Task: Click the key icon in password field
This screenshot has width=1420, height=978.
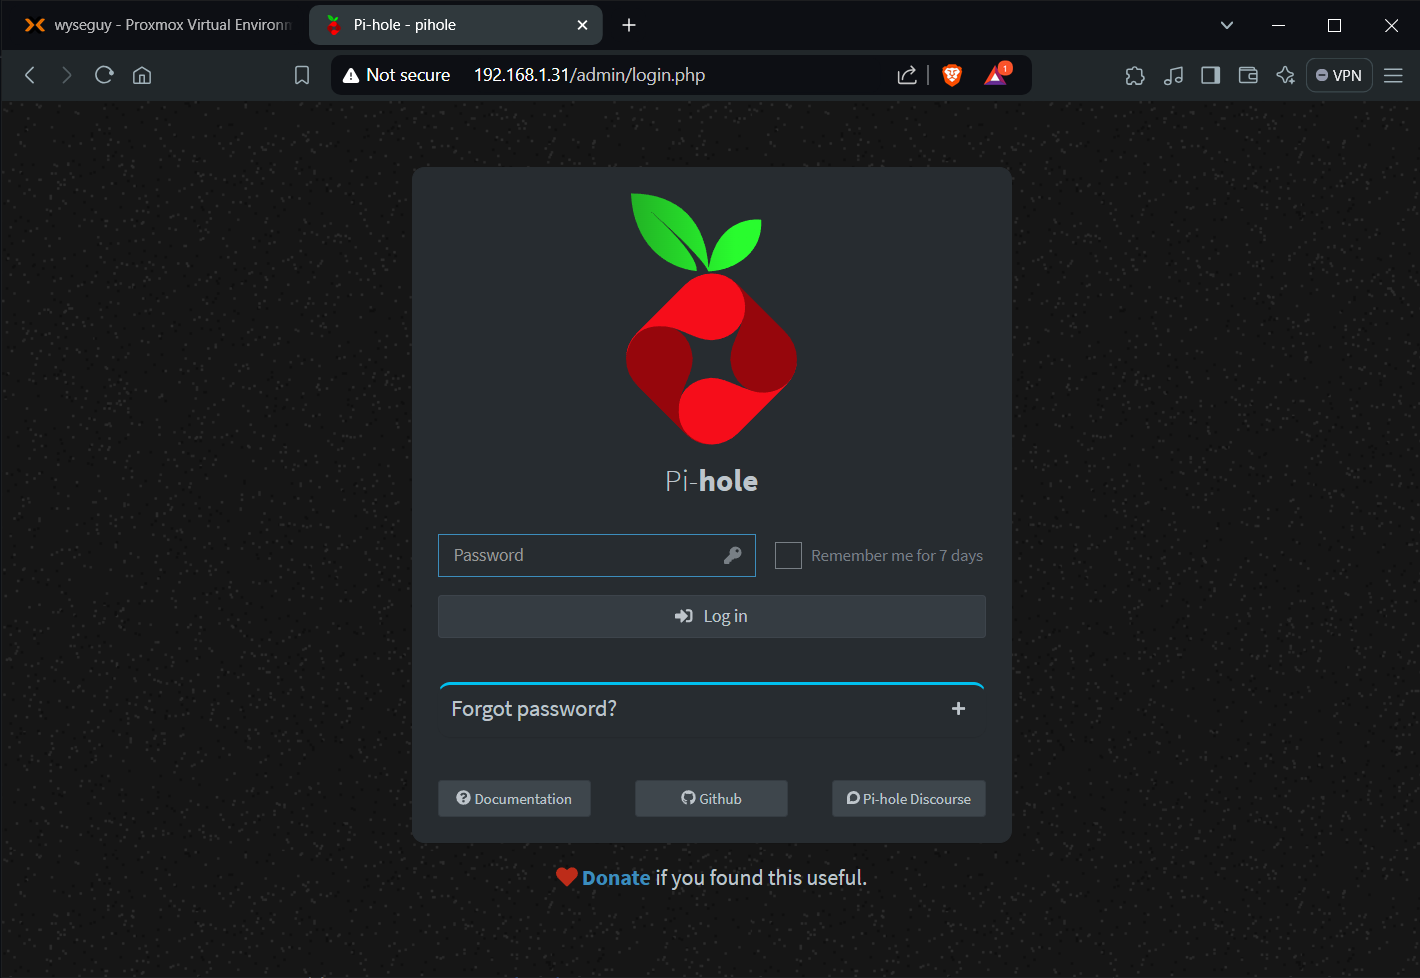Action: click(x=733, y=555)
